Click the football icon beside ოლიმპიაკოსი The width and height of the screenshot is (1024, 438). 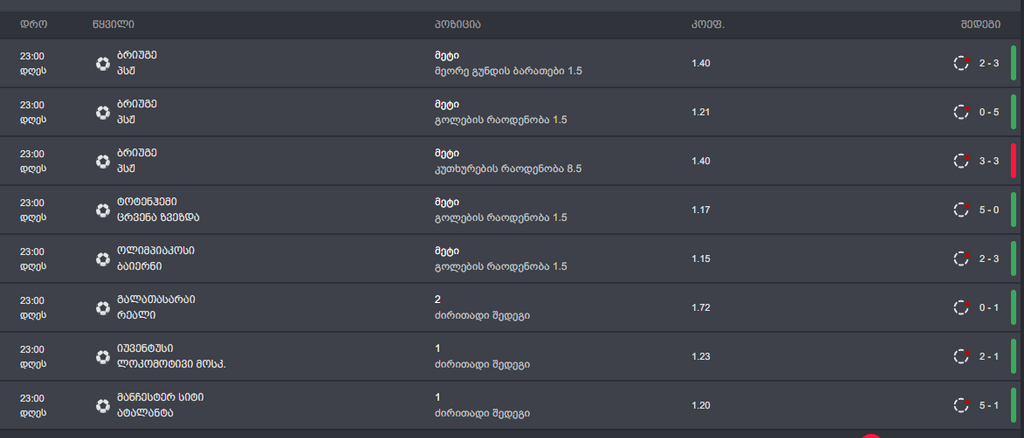coord(103,259)
